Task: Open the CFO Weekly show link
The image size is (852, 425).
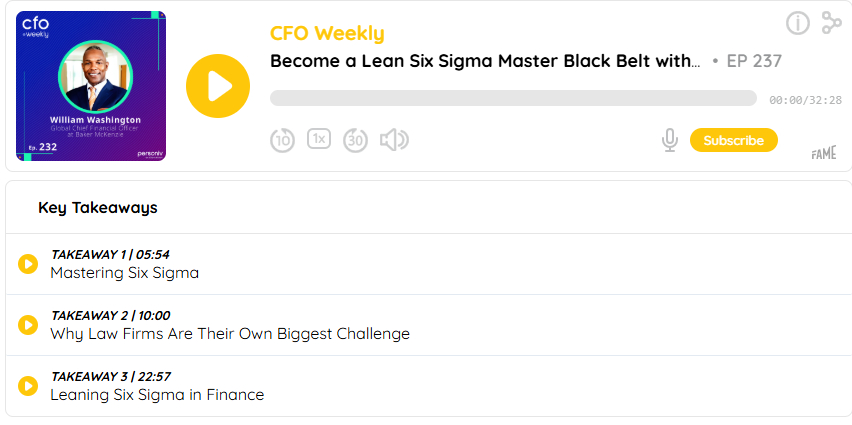Action: point(327,33)
